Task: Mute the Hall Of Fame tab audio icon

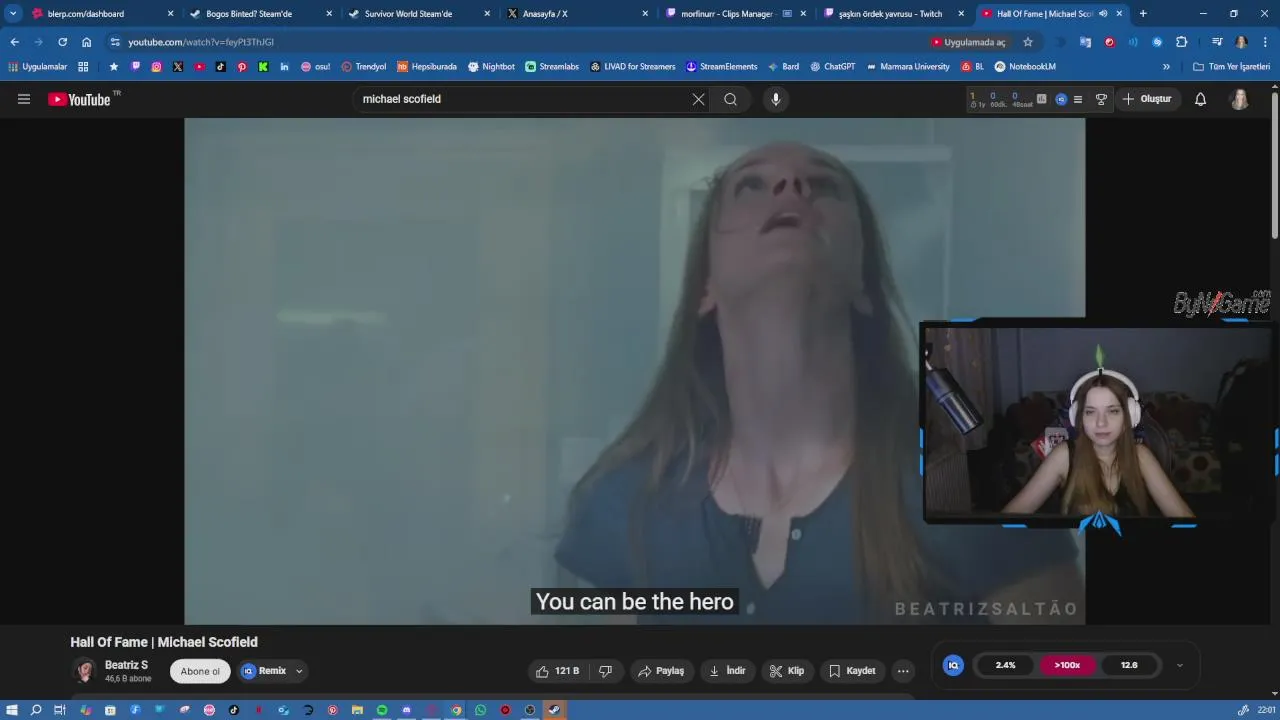Action: [1103, 14]
